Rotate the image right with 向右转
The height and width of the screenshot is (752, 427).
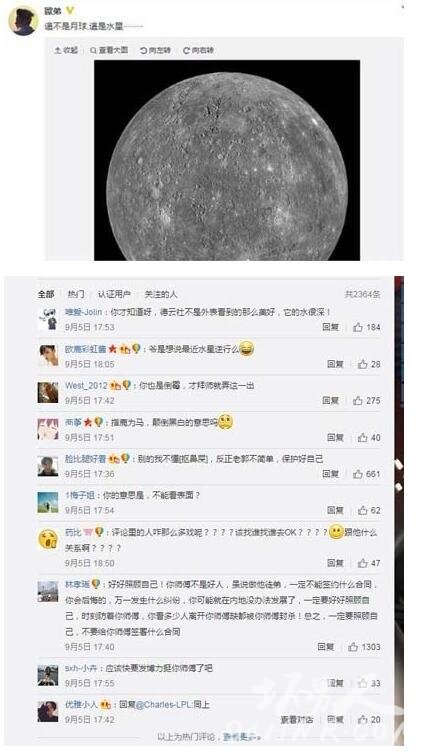click(198, 50)
